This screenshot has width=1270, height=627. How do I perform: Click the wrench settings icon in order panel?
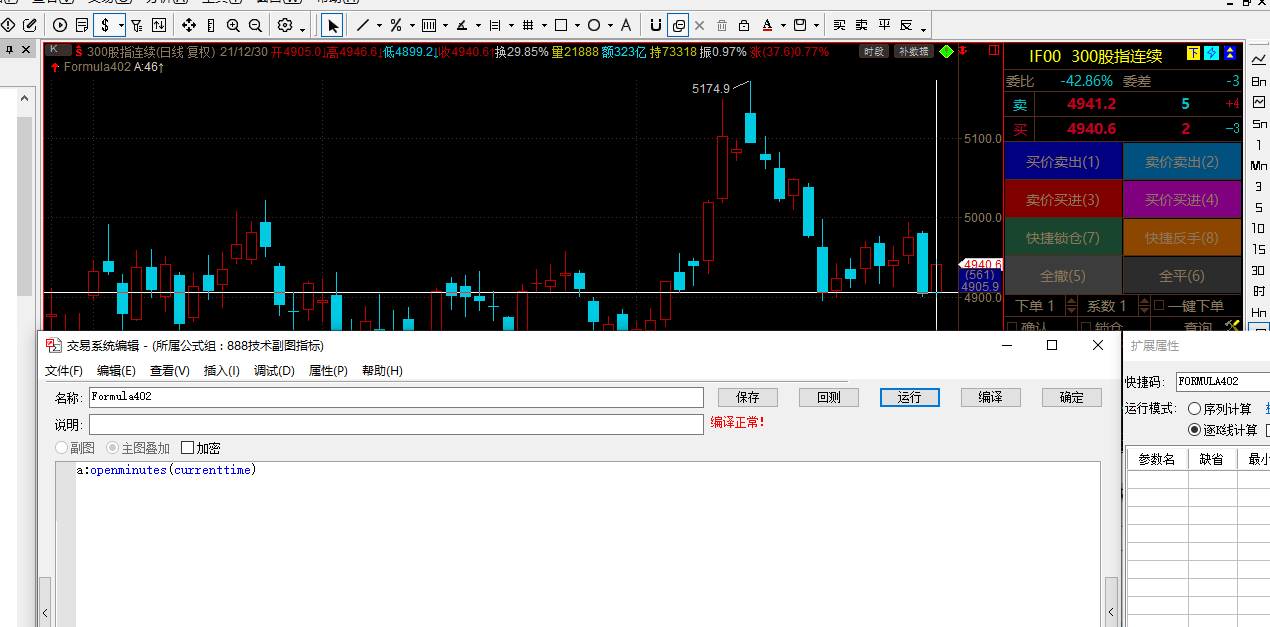pos(1232,326)
